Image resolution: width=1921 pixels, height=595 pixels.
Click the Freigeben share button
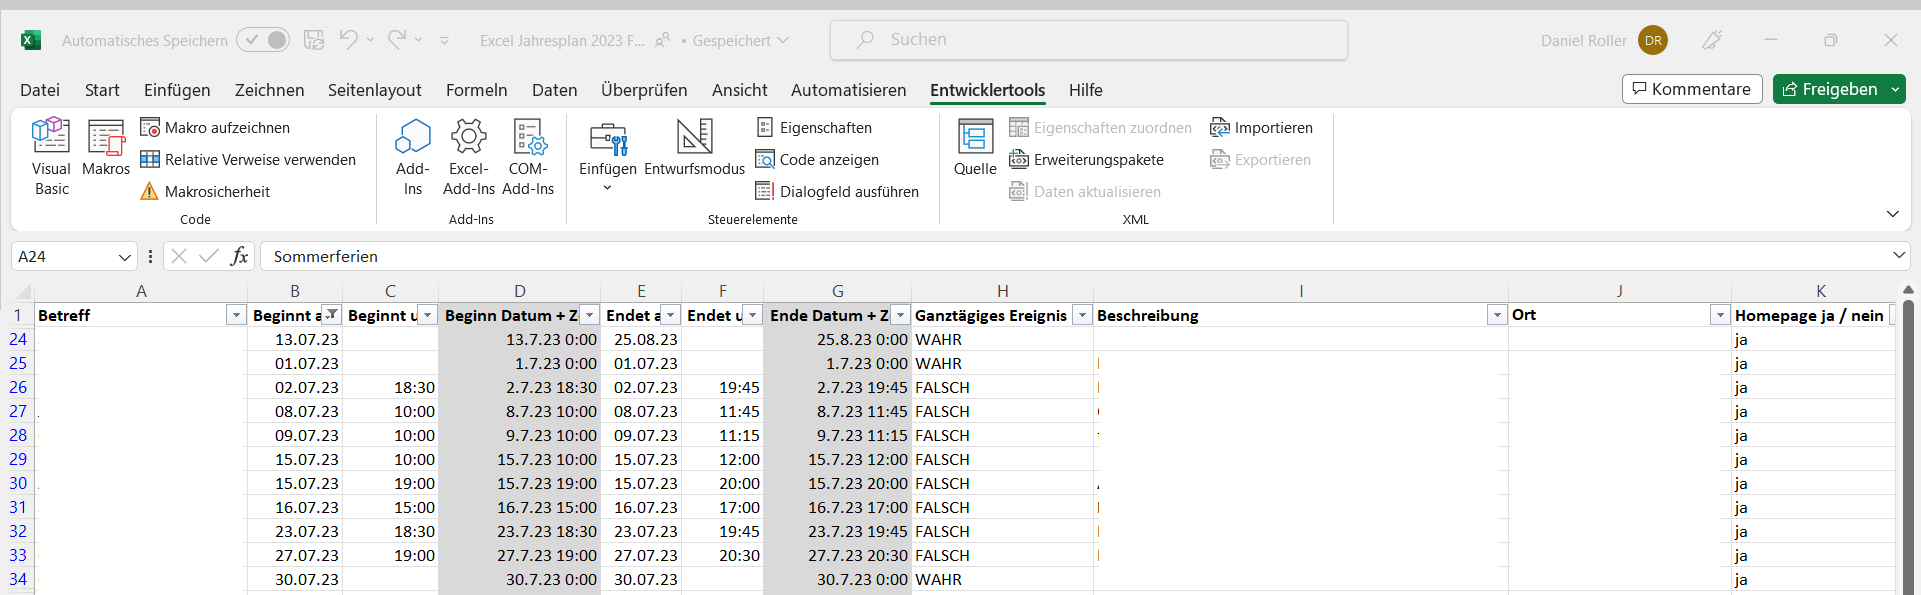(1830, 89)
